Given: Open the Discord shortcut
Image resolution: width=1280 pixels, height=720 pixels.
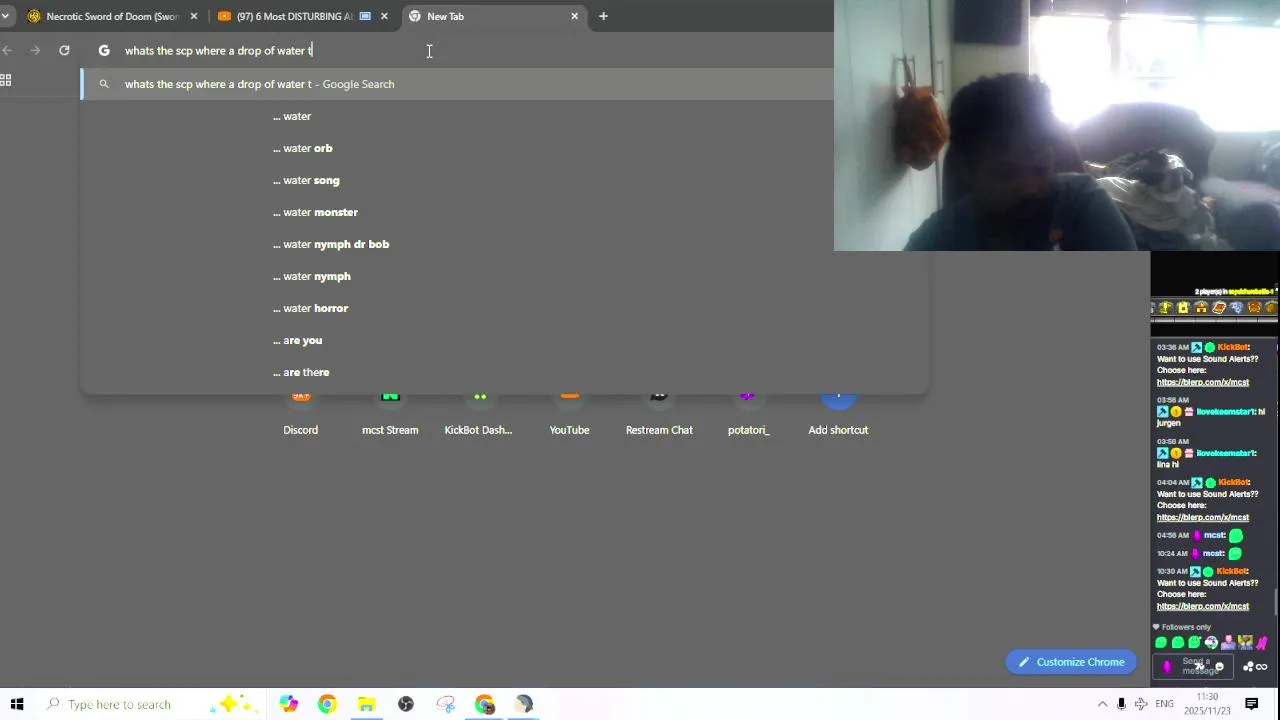Looking at the screenshot, I should pyautogui.click(x=300, y=414).
